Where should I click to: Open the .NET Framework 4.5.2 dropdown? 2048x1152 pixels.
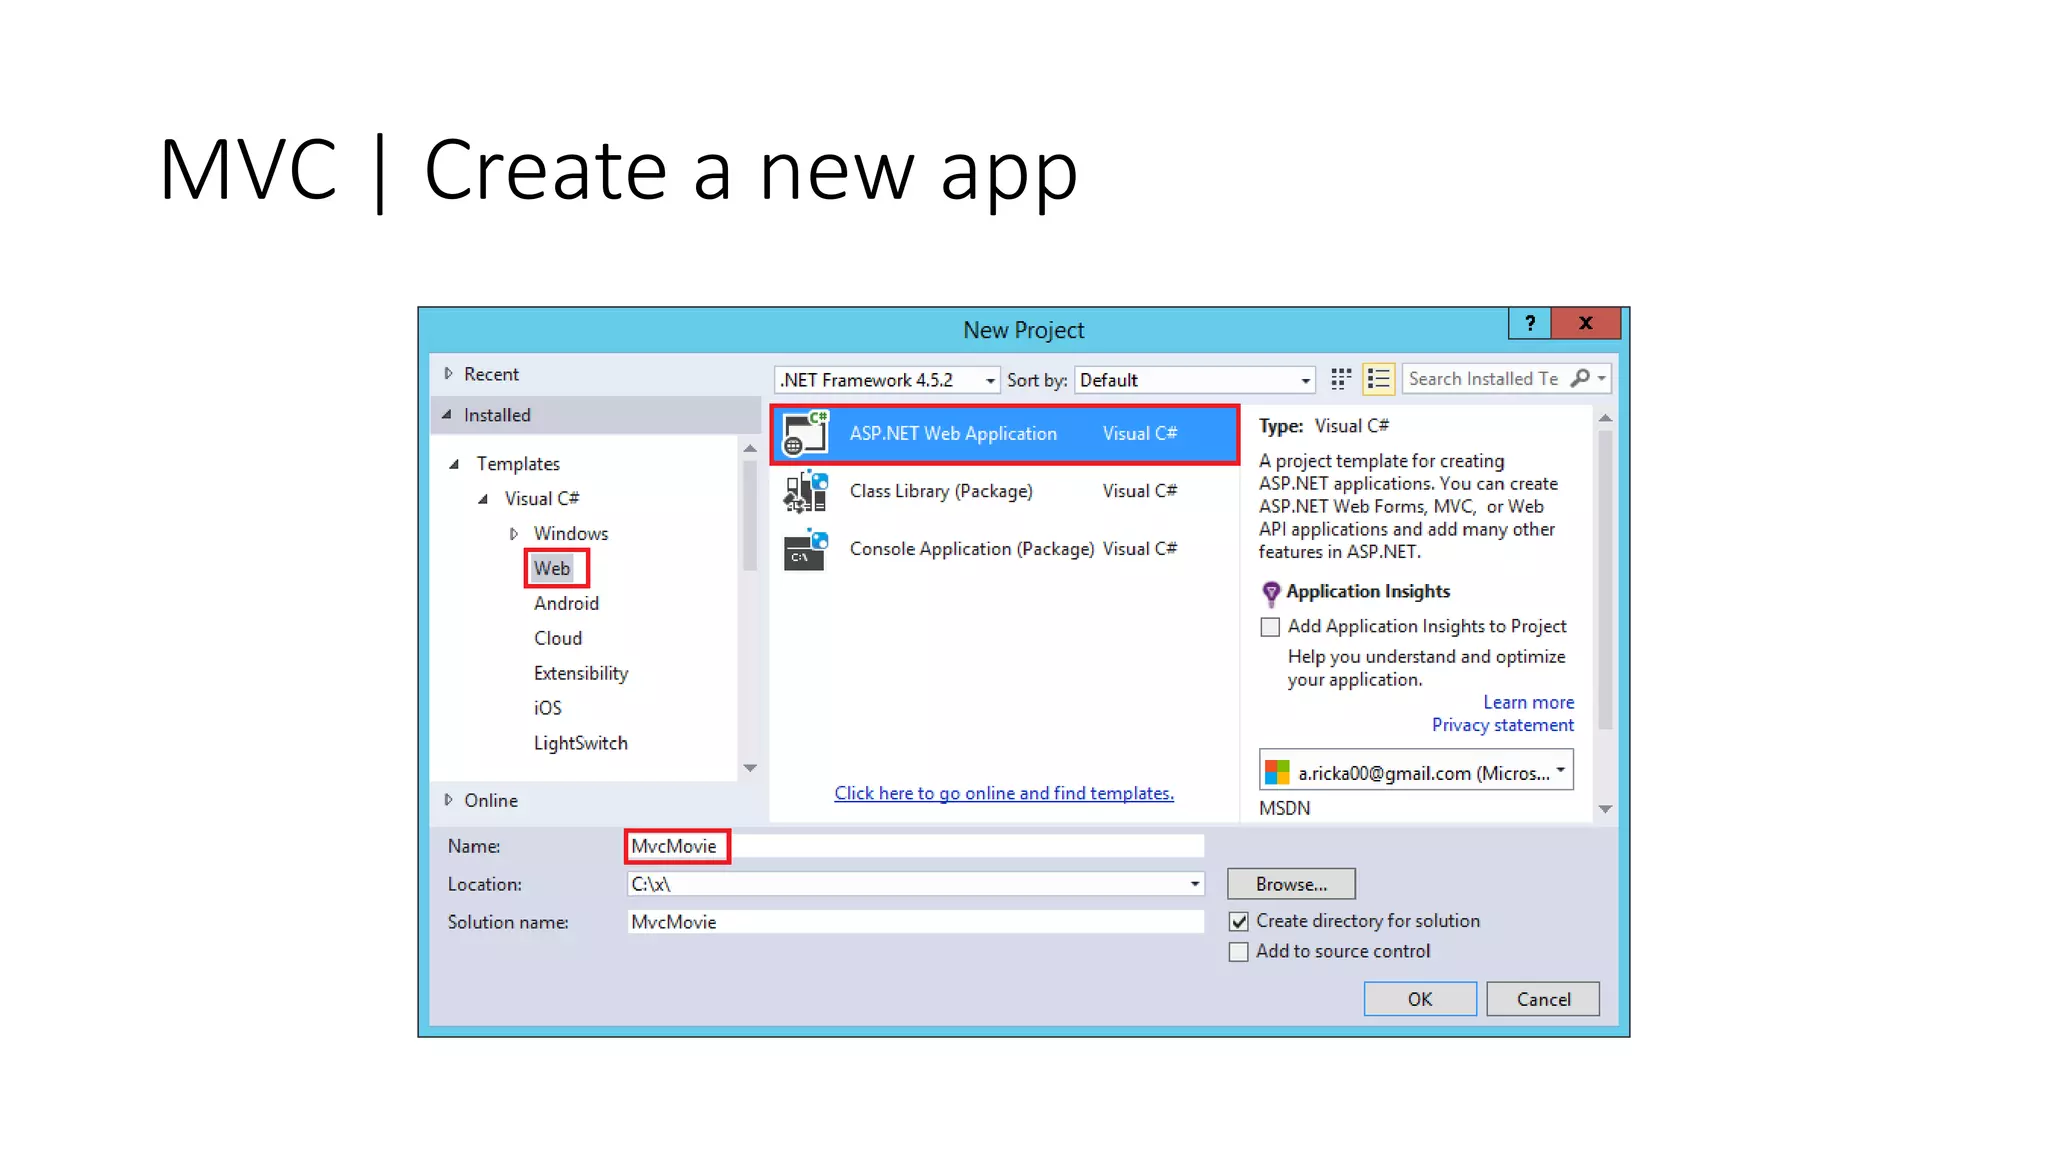pyautogui.click(x=886, y=380)
